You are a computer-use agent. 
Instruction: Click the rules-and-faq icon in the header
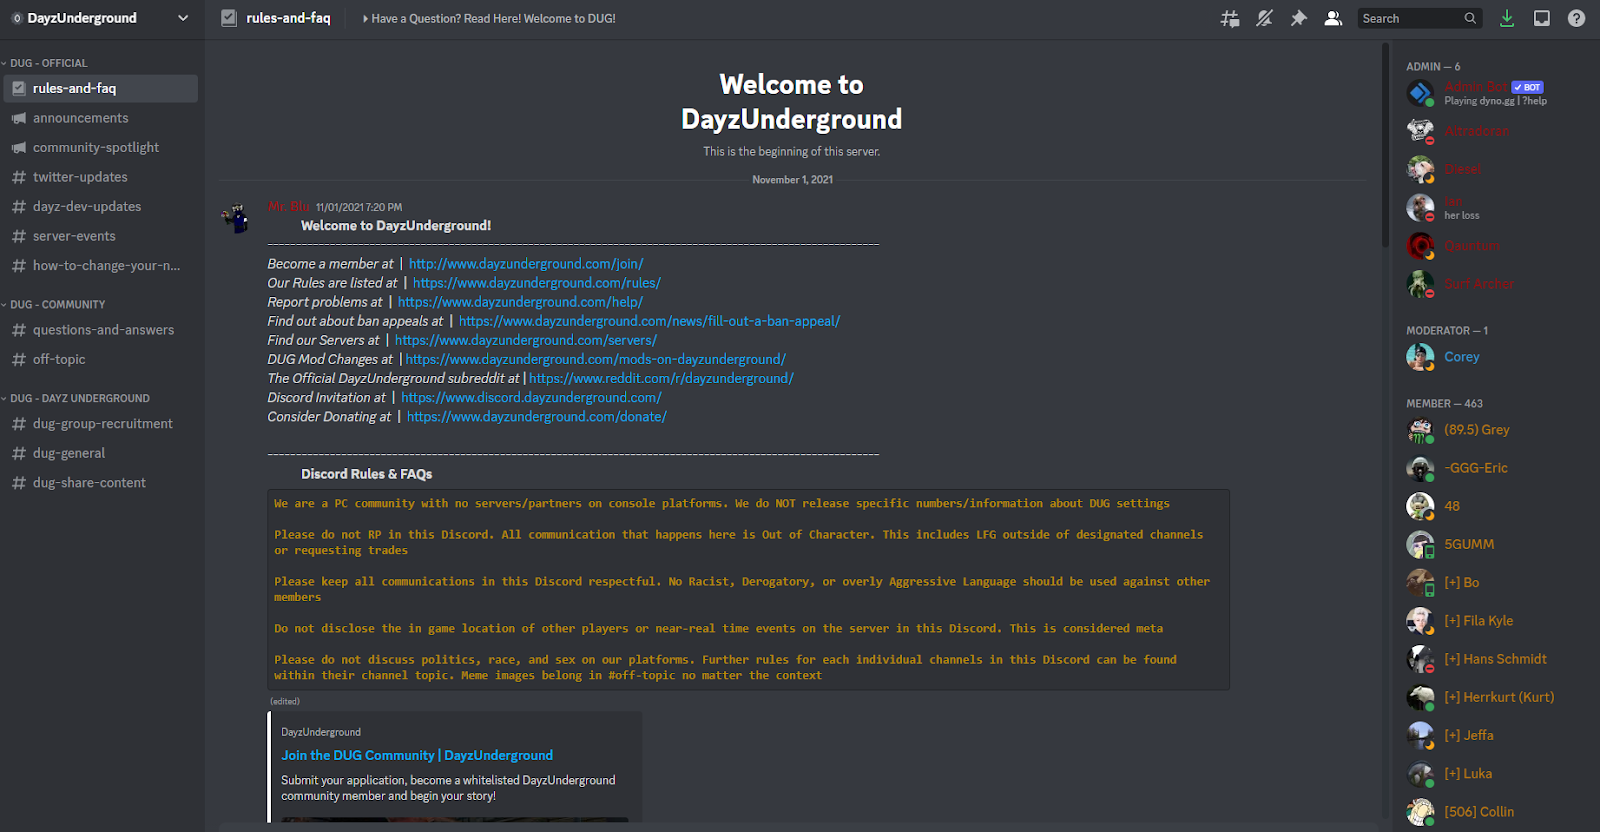click(x=229, y=18)
